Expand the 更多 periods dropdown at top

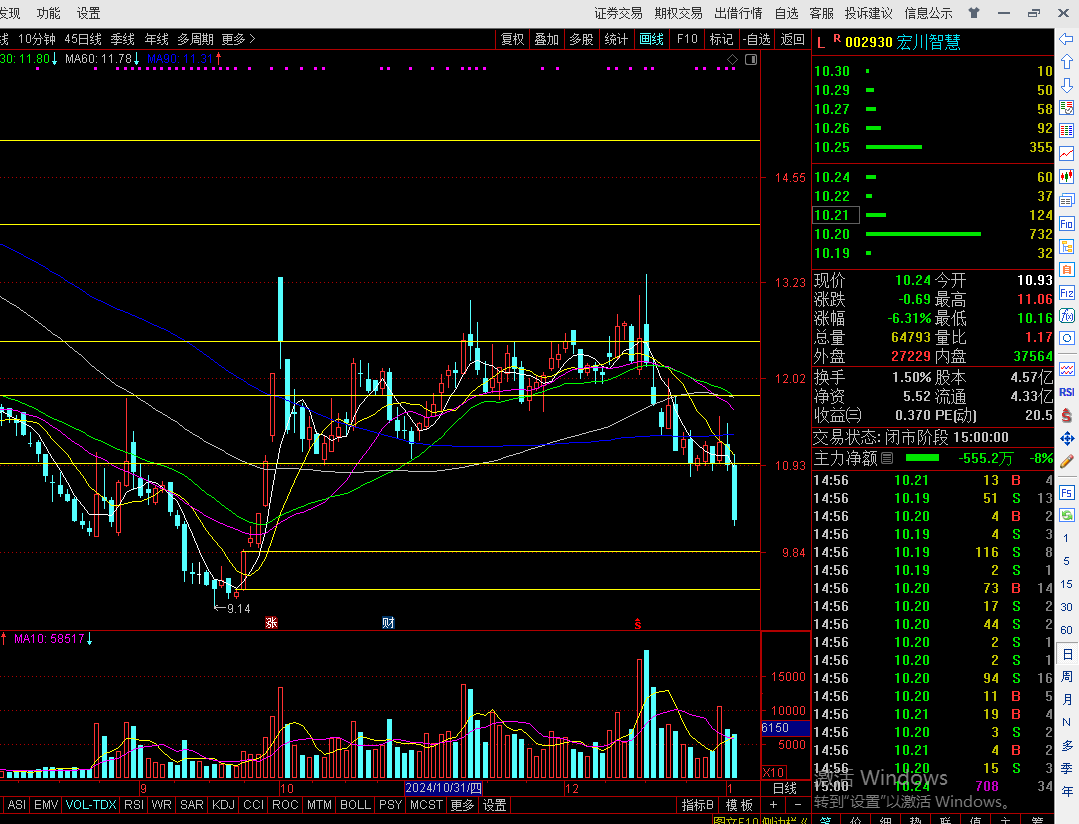(238, 39)
